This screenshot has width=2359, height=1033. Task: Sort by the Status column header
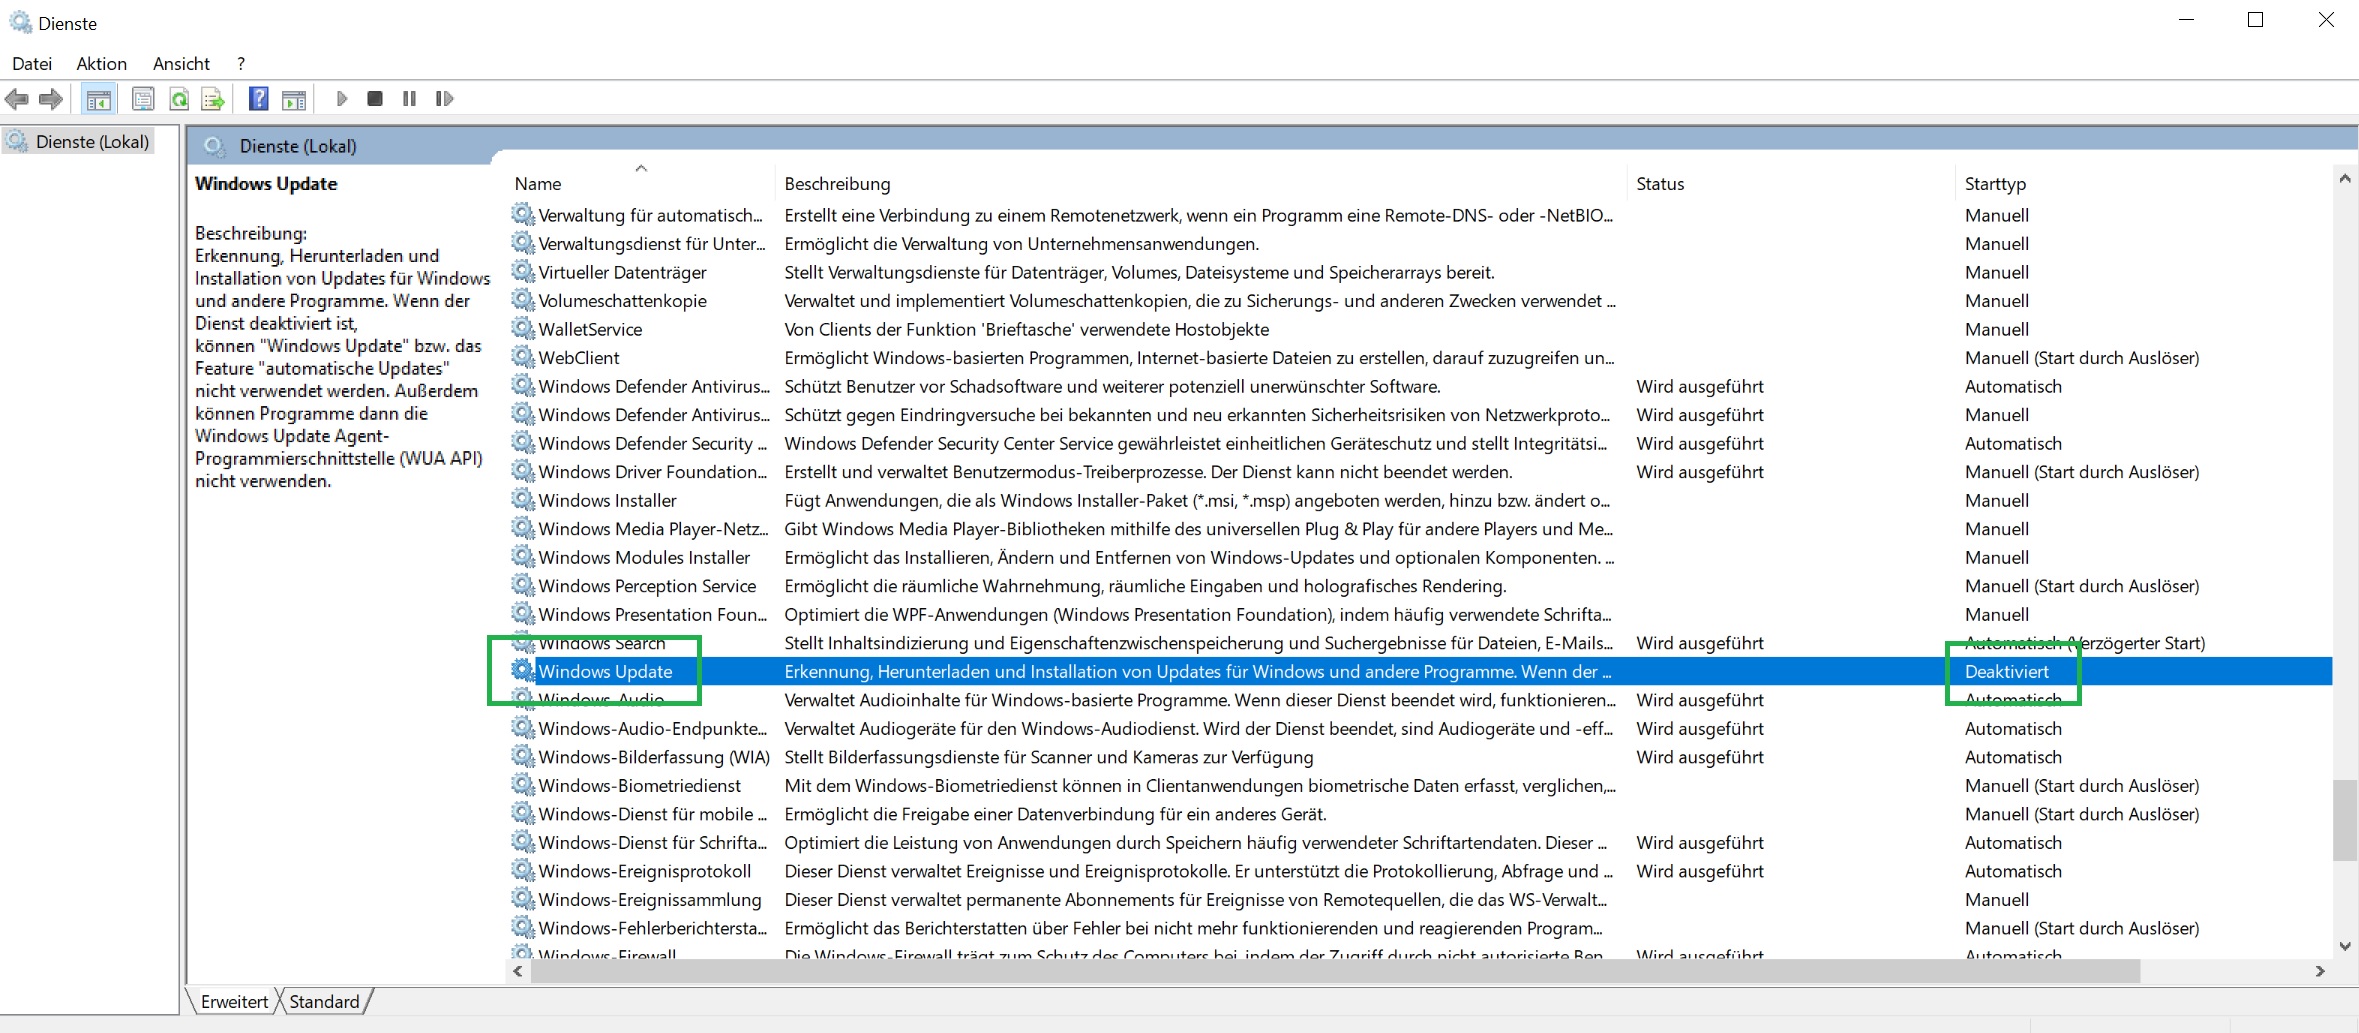[x=1791, y=183]
